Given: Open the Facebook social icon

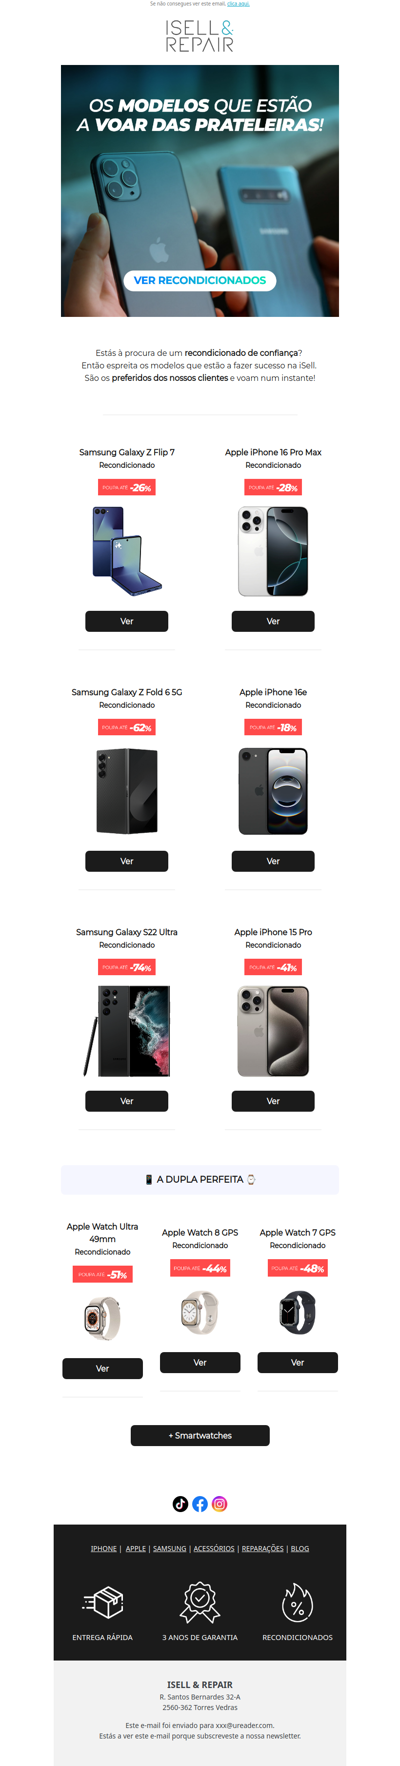Looking at the screenshot, I should click(200, 1503).
